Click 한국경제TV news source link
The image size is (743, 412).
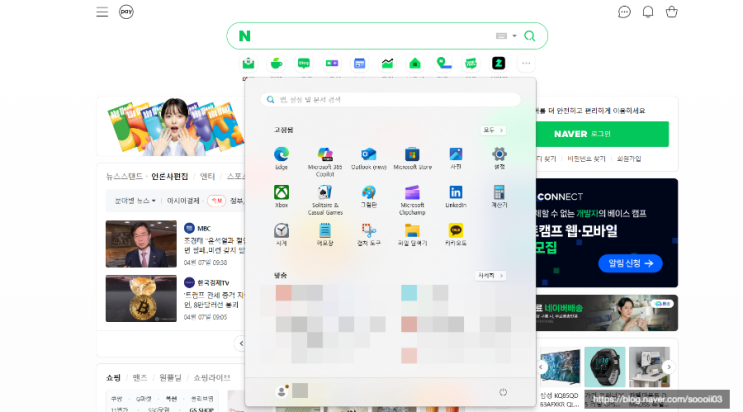click(207, 283)
